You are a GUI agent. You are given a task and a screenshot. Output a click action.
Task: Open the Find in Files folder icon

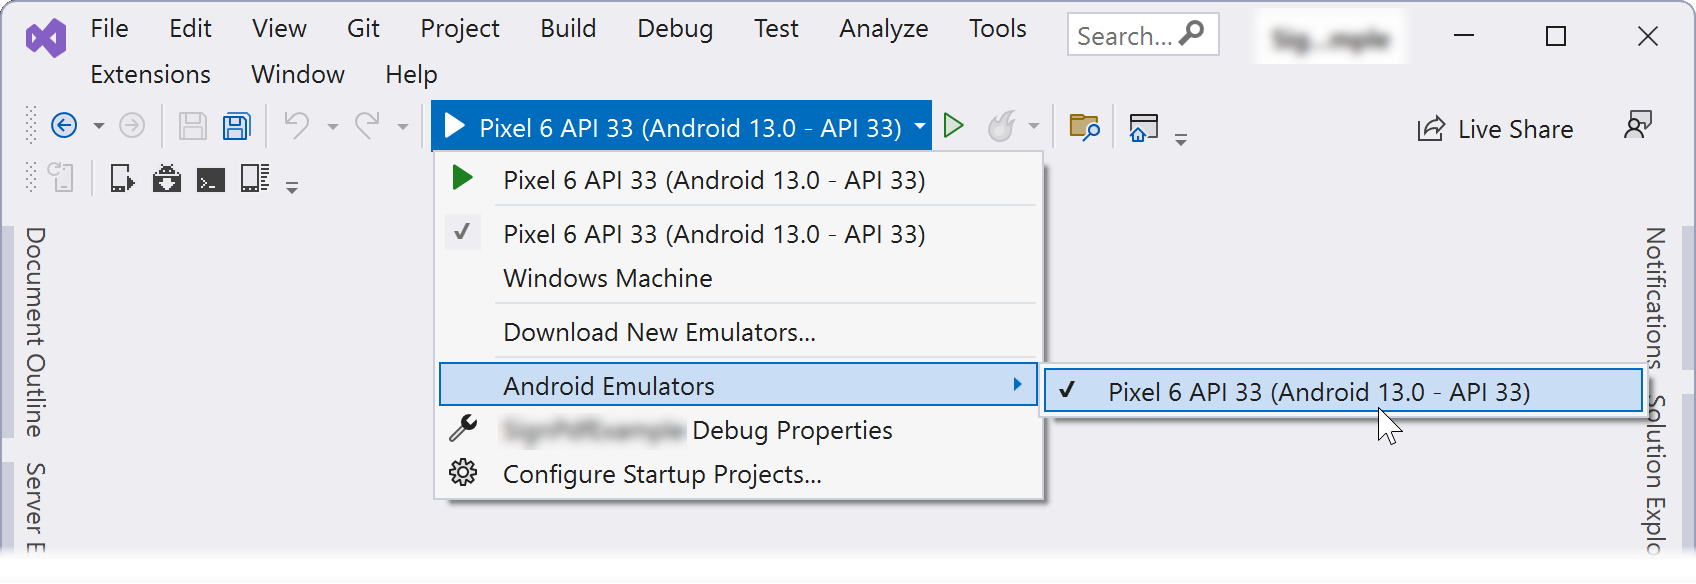pyautogui.click(x=1084, y=127)
